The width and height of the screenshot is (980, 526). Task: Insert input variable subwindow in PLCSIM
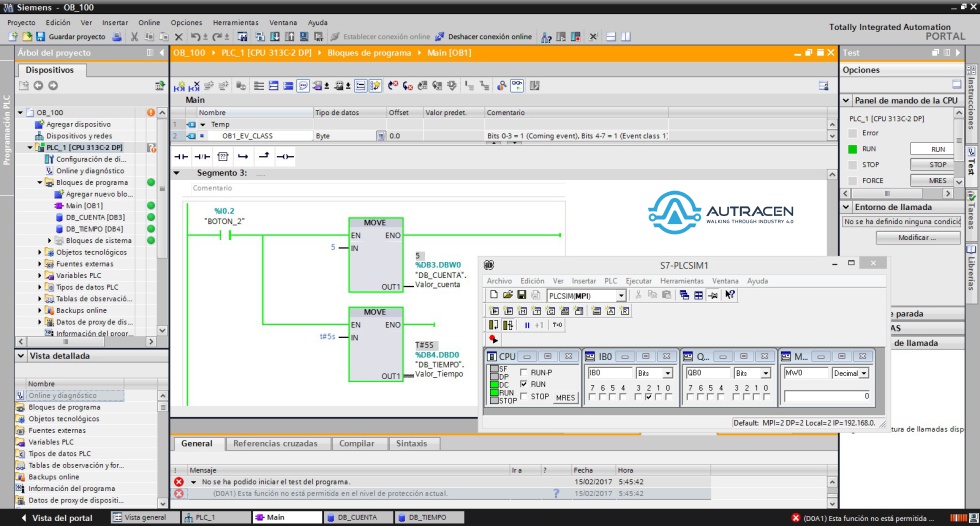click(x=494, y=310)
